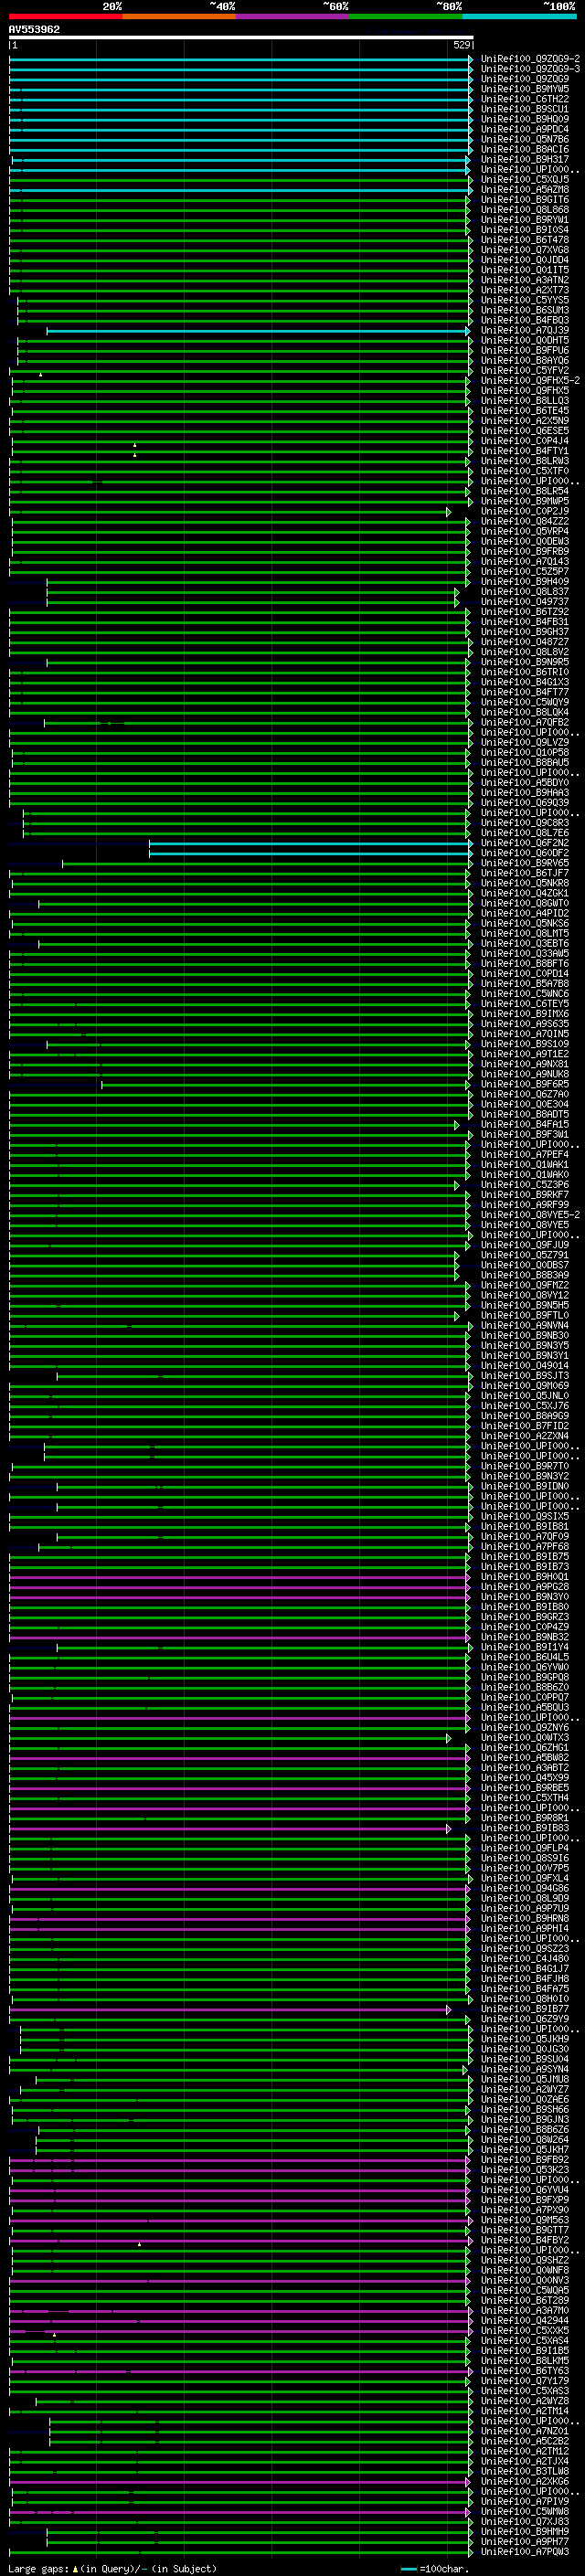Select label UniRef100_Q9FHX5-2

pos(530,381)
